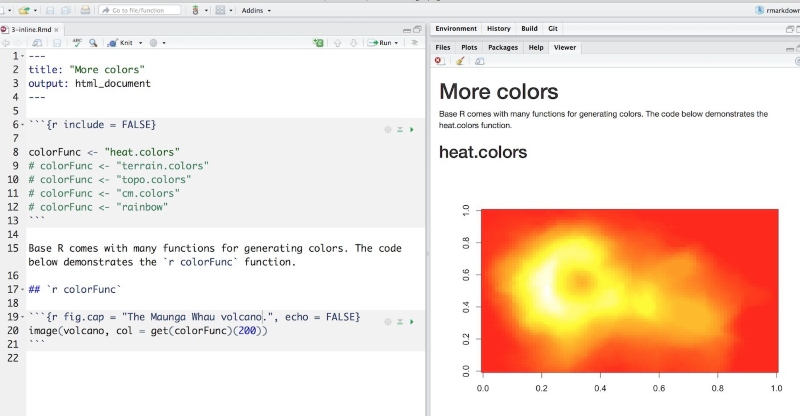
Task: Switch to the Help tab
Action: point(536,47)
